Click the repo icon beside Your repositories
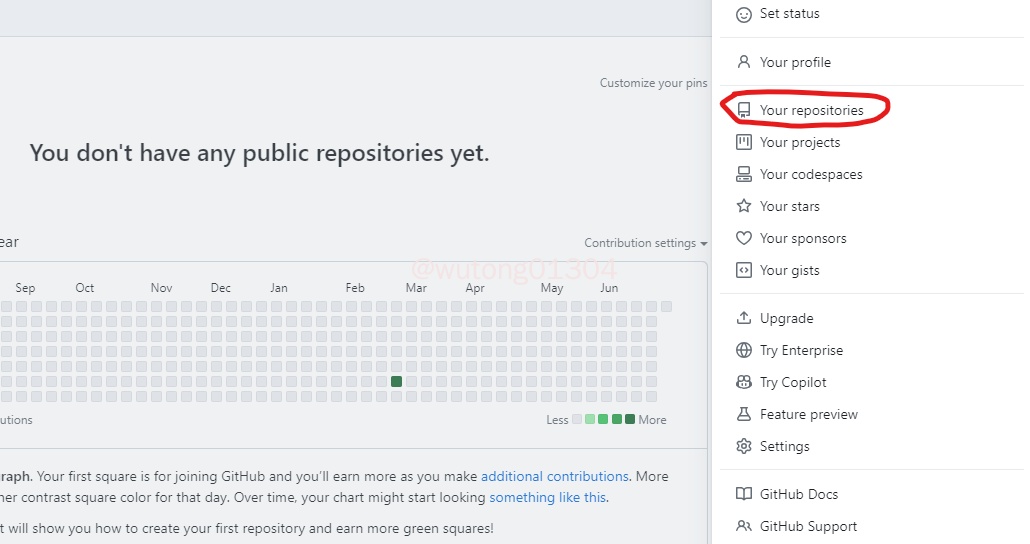 coord(743,110)
